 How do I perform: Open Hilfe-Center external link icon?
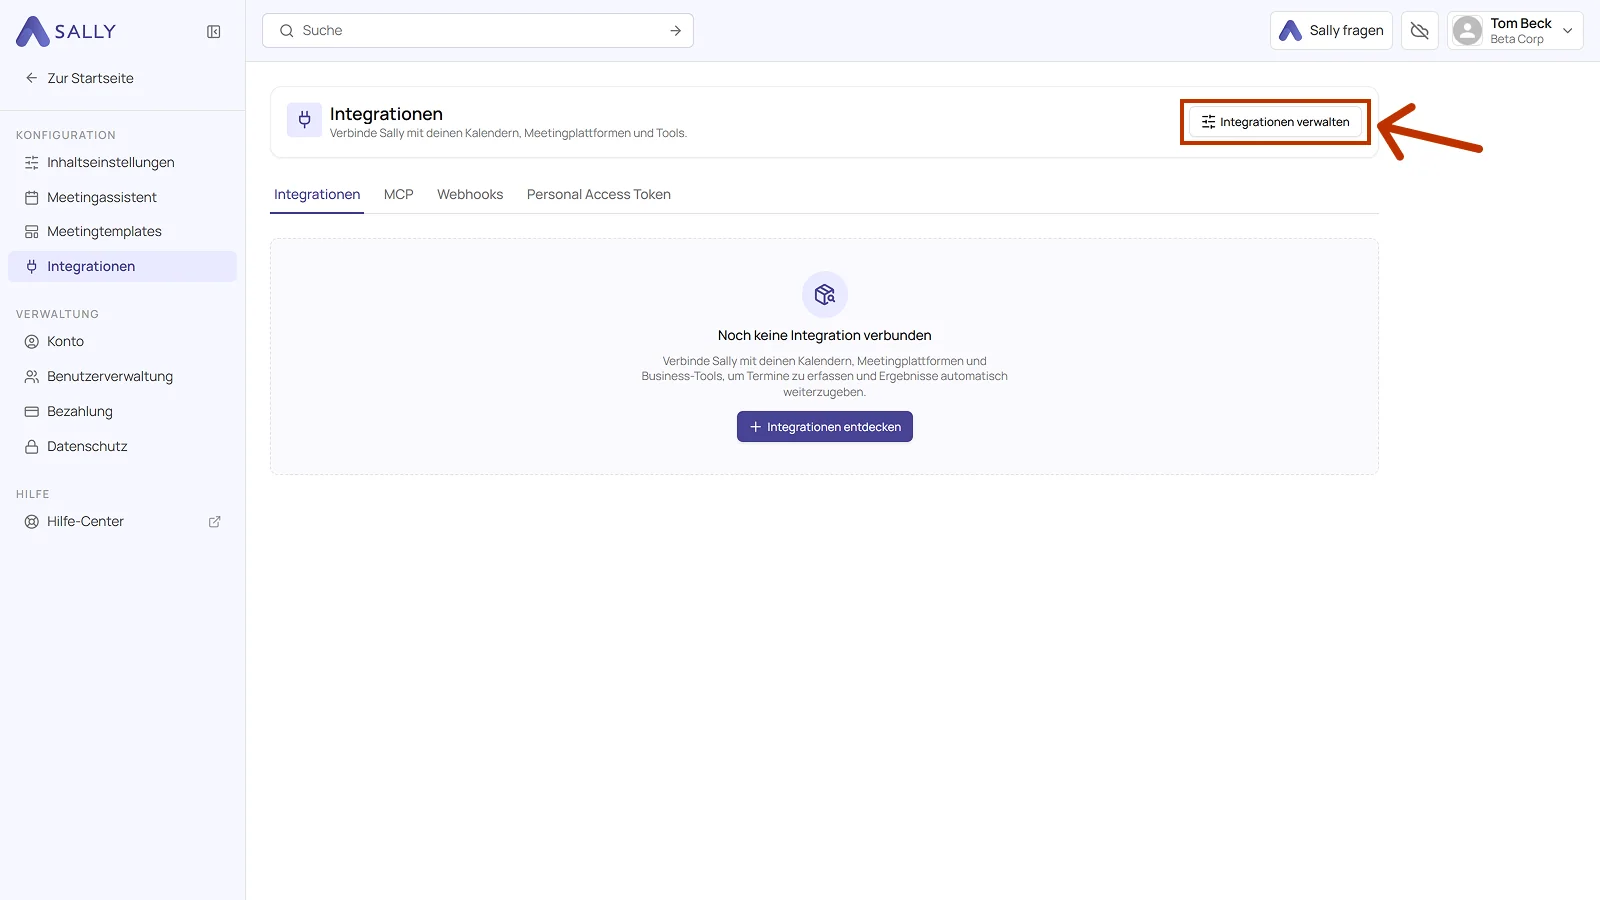[x=214, y=522]
